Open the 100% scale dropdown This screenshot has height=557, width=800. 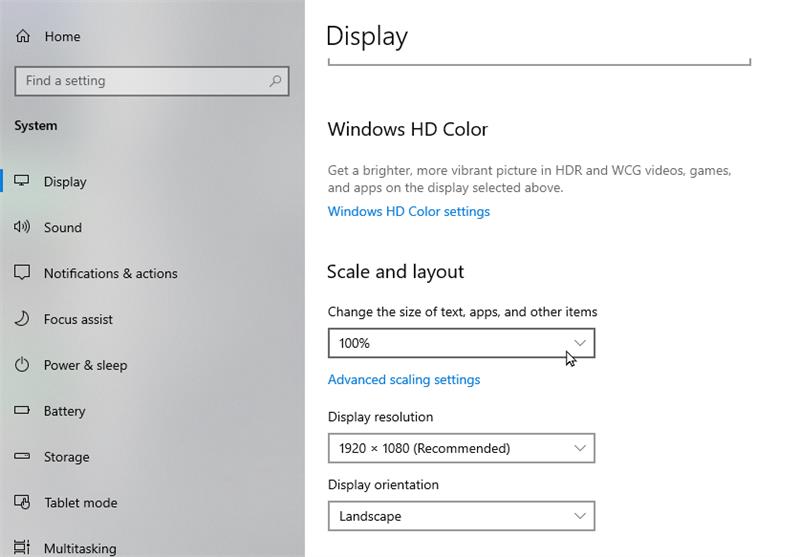click(461, 343)
